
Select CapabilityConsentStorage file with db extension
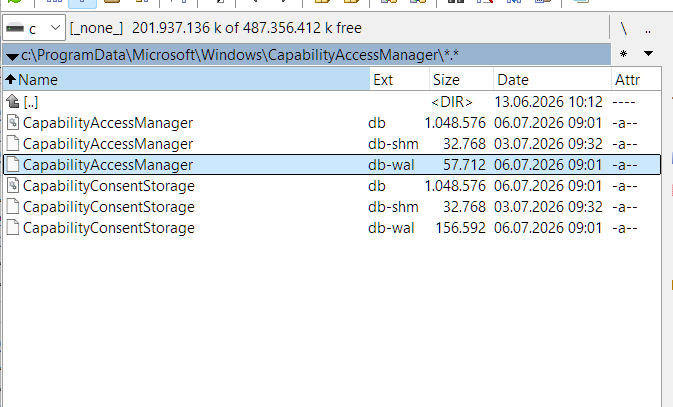(x=109, y=186)
